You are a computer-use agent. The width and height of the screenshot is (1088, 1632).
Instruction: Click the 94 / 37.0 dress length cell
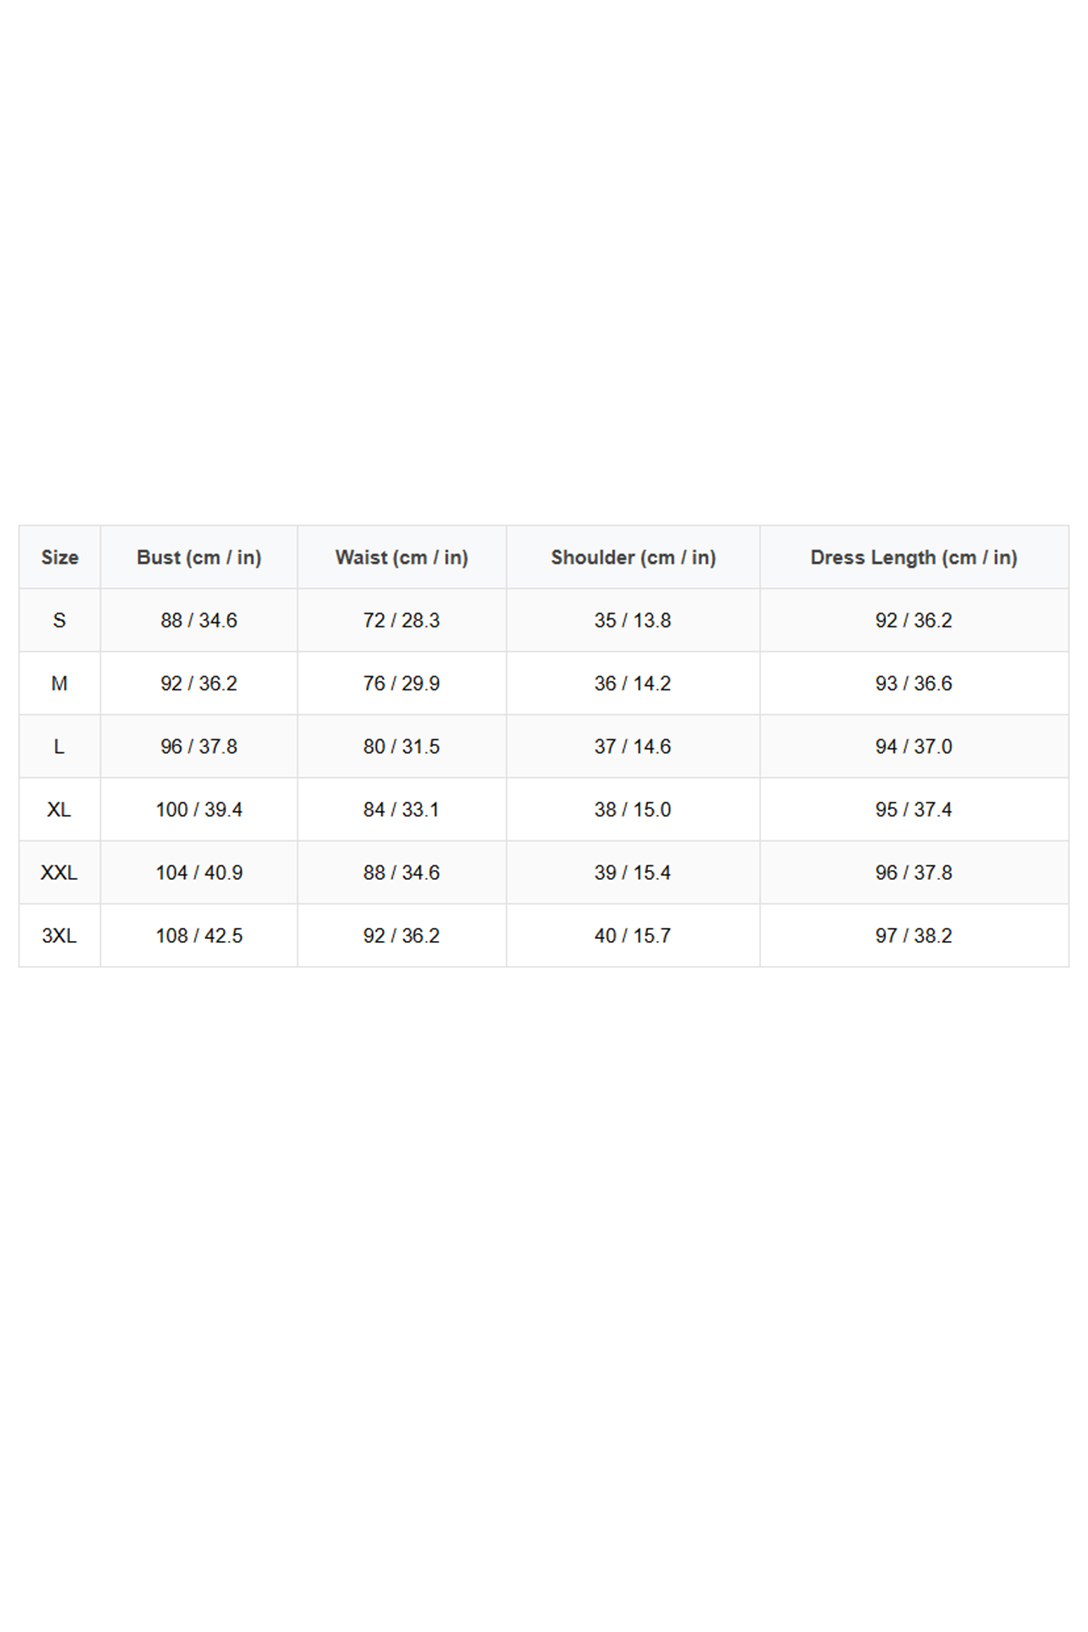(913, 746)
